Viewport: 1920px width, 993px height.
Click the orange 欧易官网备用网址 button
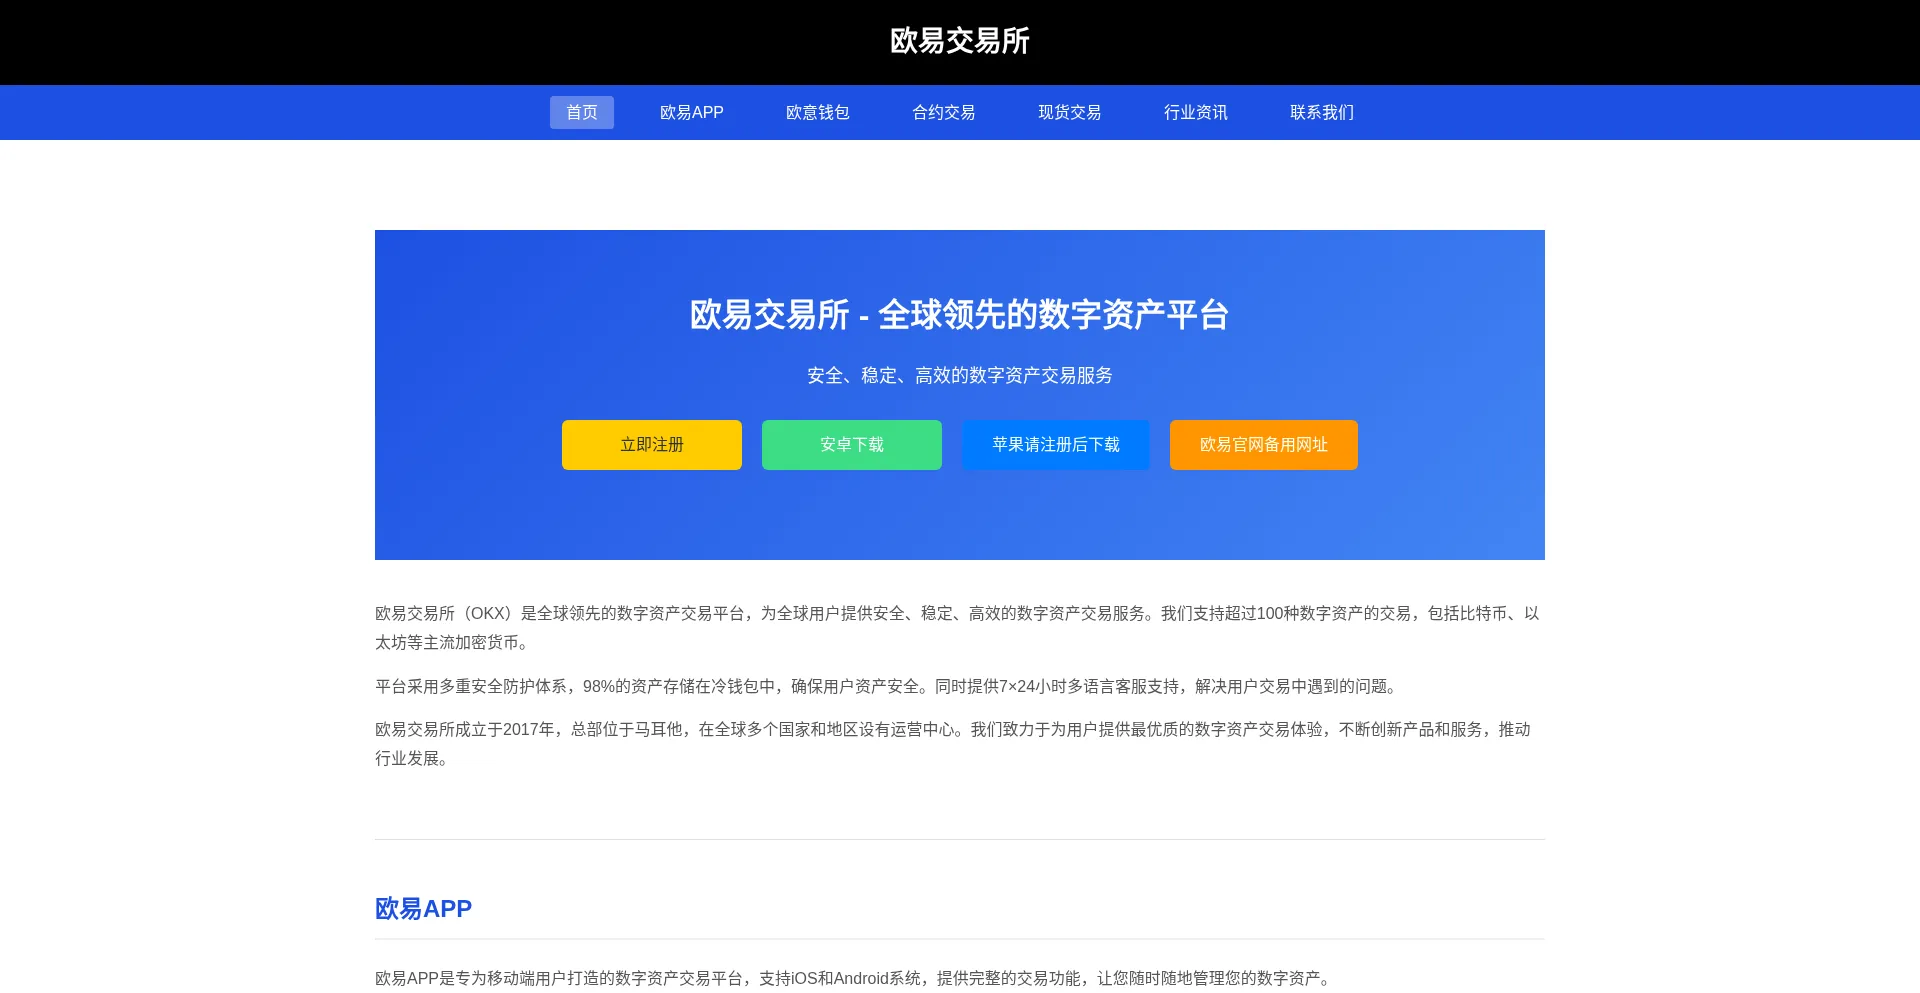tap(1264, 445)
